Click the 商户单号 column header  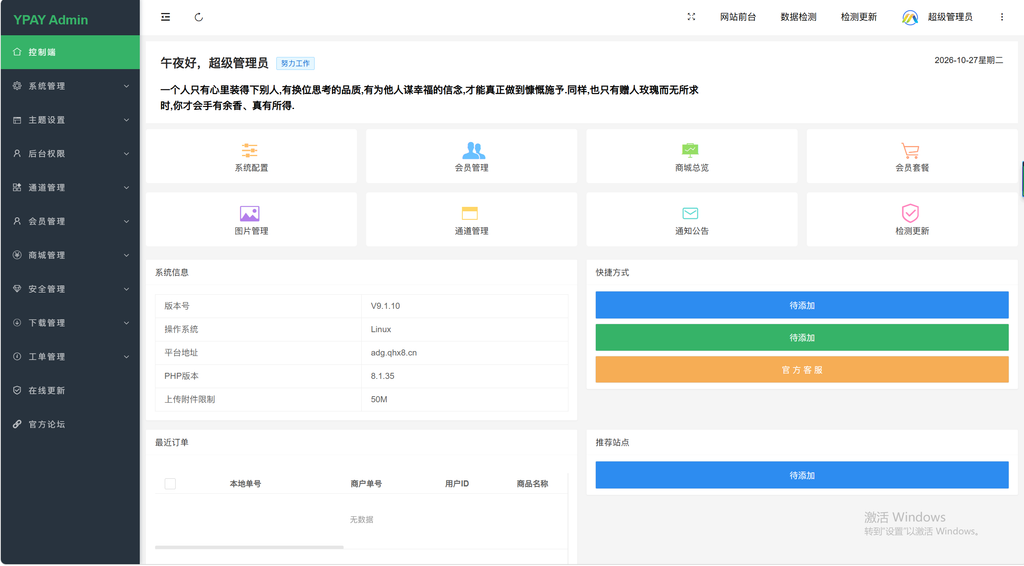point(366,484)
